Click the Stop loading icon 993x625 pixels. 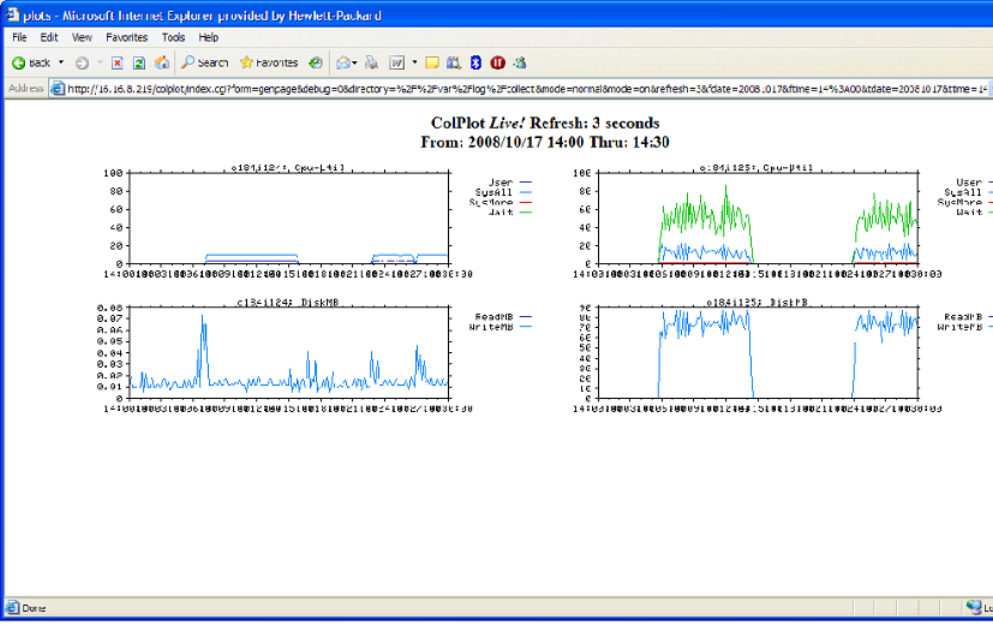(117, 62)
